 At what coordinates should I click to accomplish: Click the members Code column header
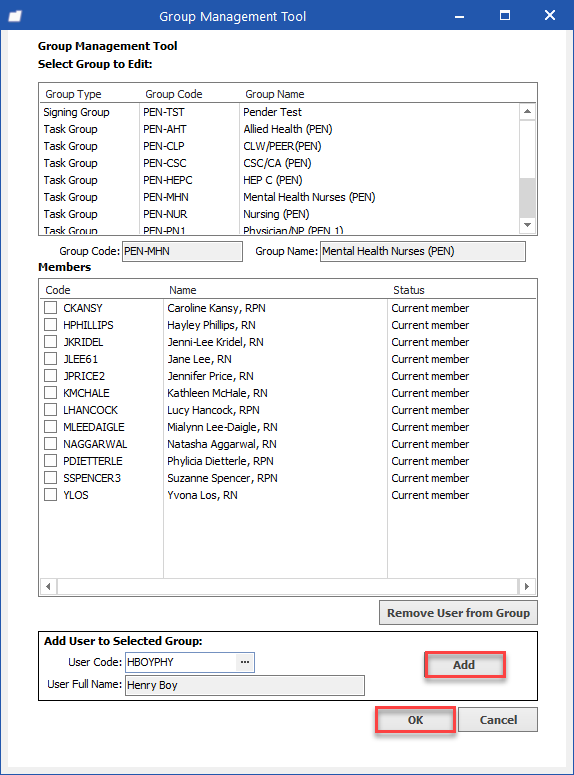[58, 290]
